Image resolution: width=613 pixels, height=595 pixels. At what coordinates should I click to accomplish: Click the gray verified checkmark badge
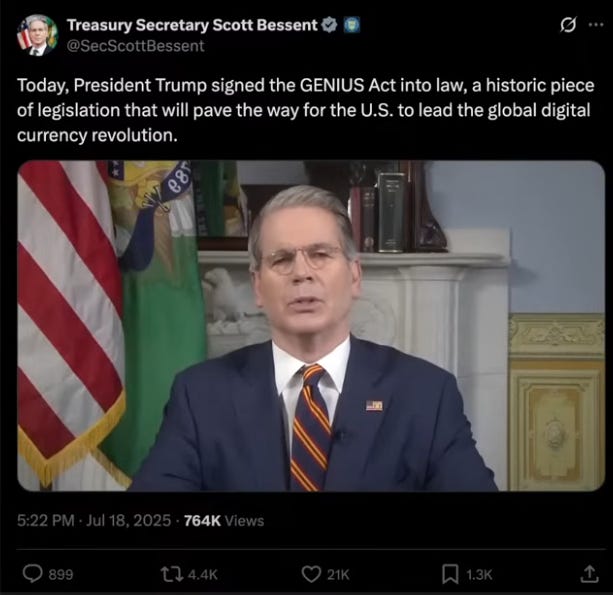click(329, 25)
